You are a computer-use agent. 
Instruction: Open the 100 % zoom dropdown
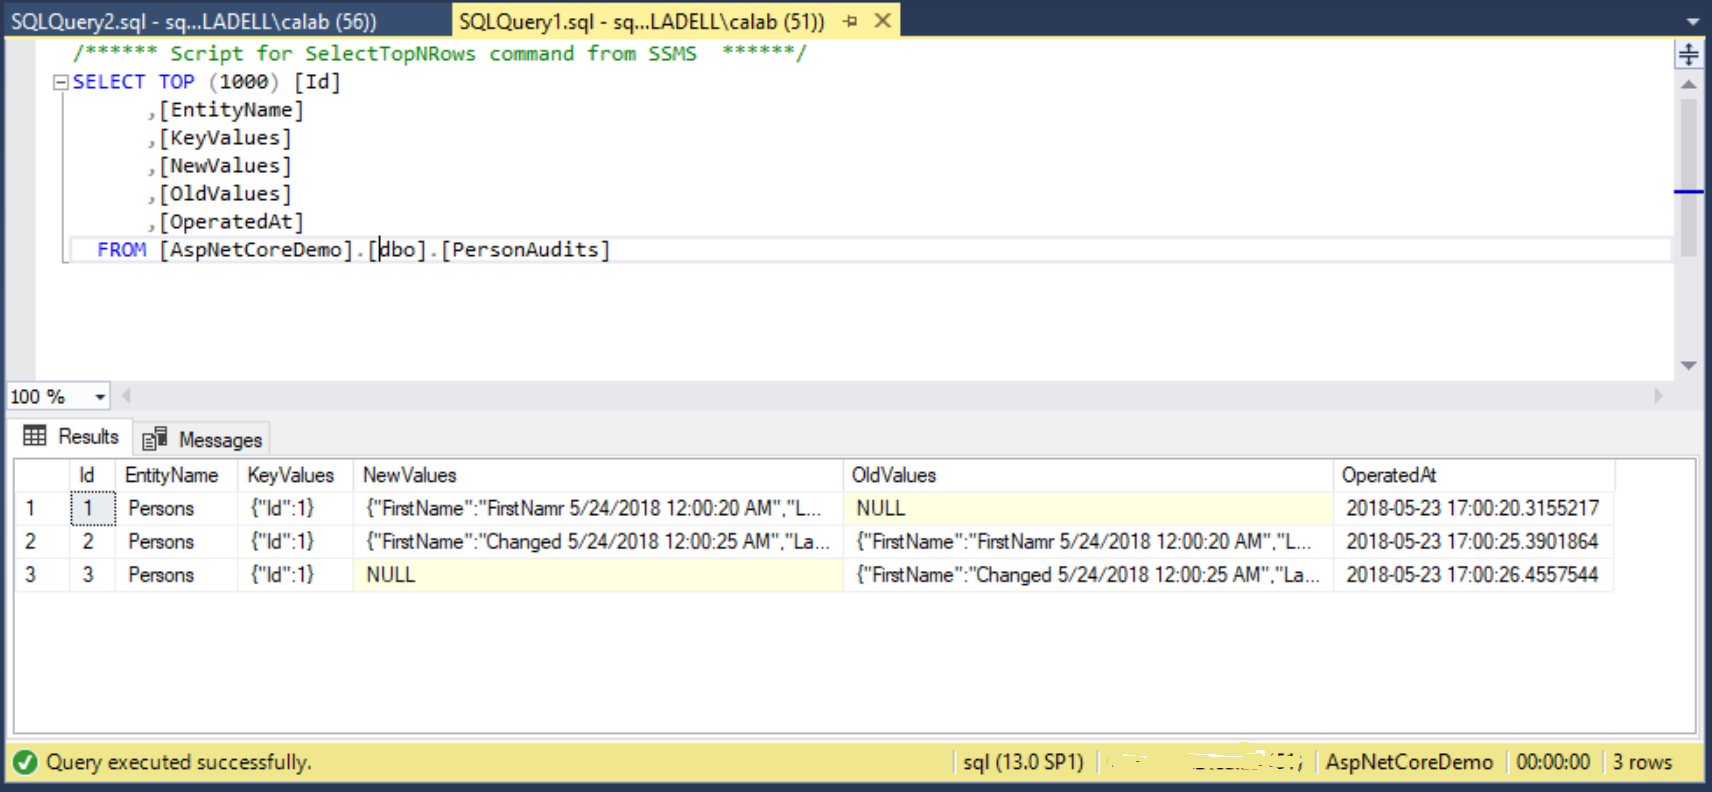(x=100, y=397)
